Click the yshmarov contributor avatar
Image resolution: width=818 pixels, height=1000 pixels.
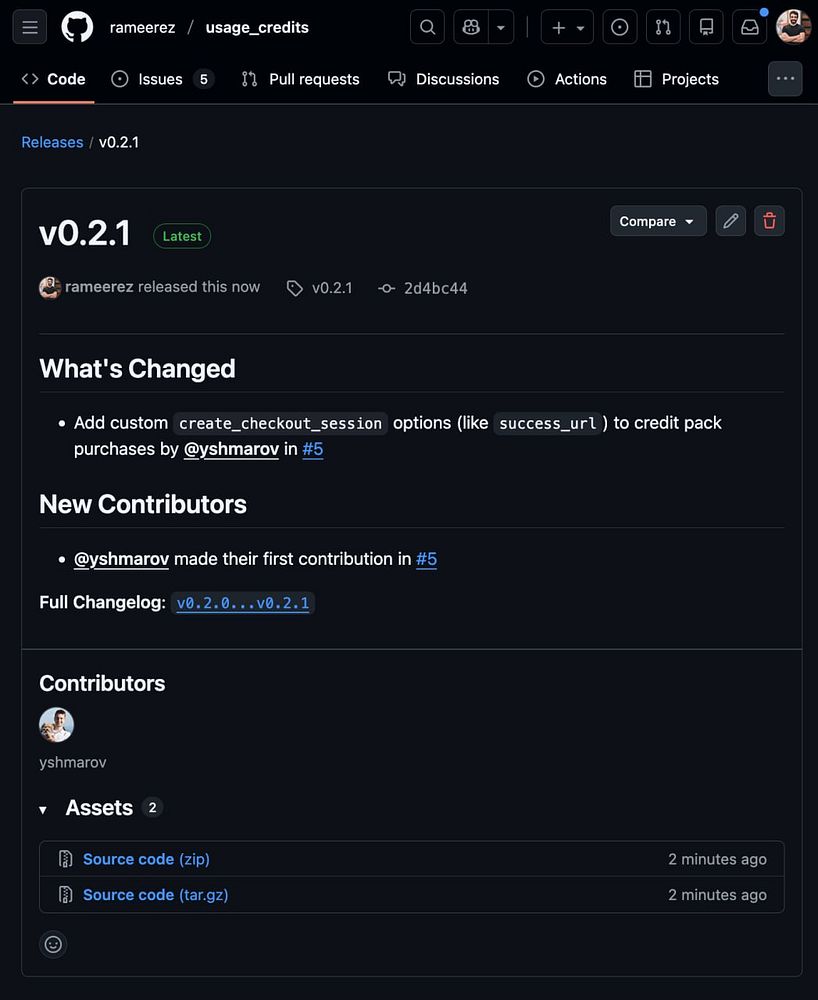pyautogui.click(x=56, y=724)
